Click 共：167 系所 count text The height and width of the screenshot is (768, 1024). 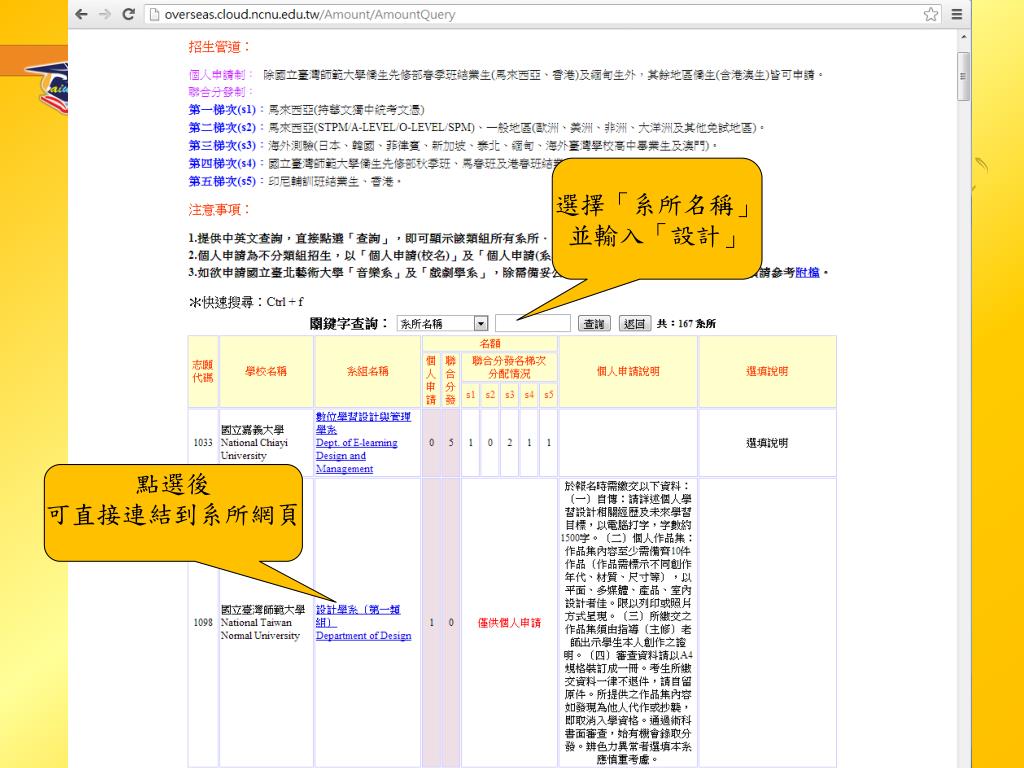point(686,323)
